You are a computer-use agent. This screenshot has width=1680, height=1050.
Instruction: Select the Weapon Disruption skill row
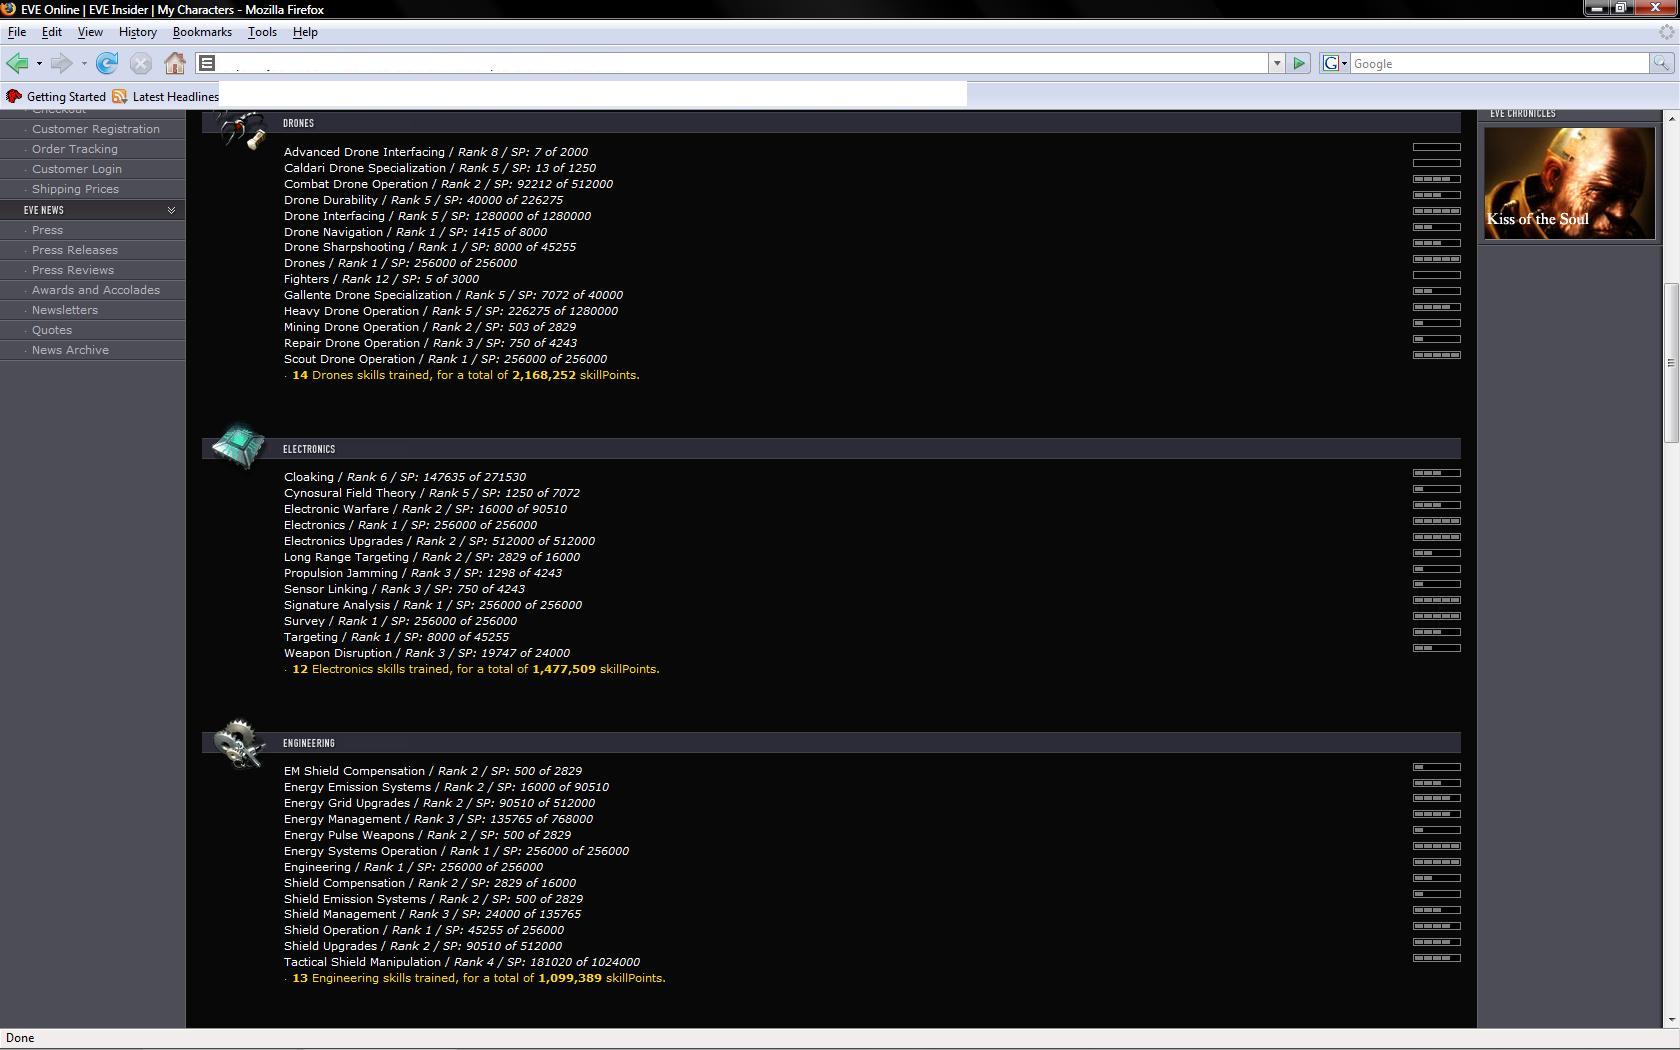pos(427,653)
